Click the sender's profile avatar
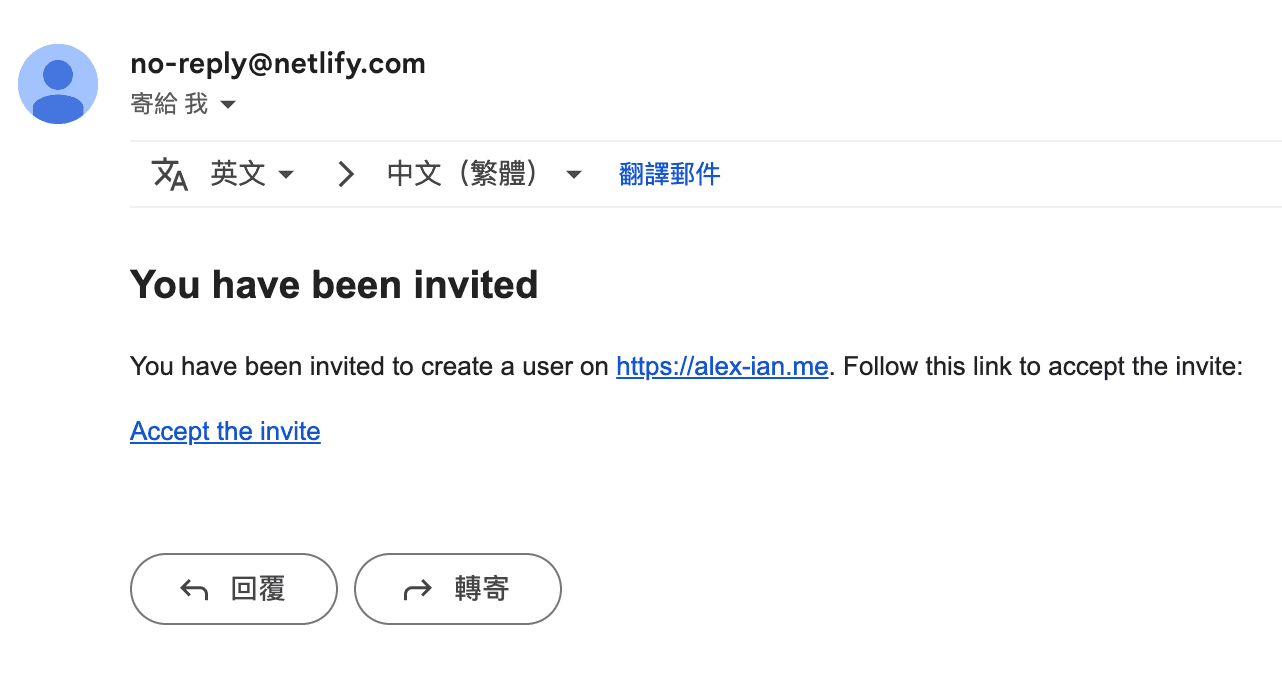This screenshot has width=1282, height=682. tap(58, 84)
